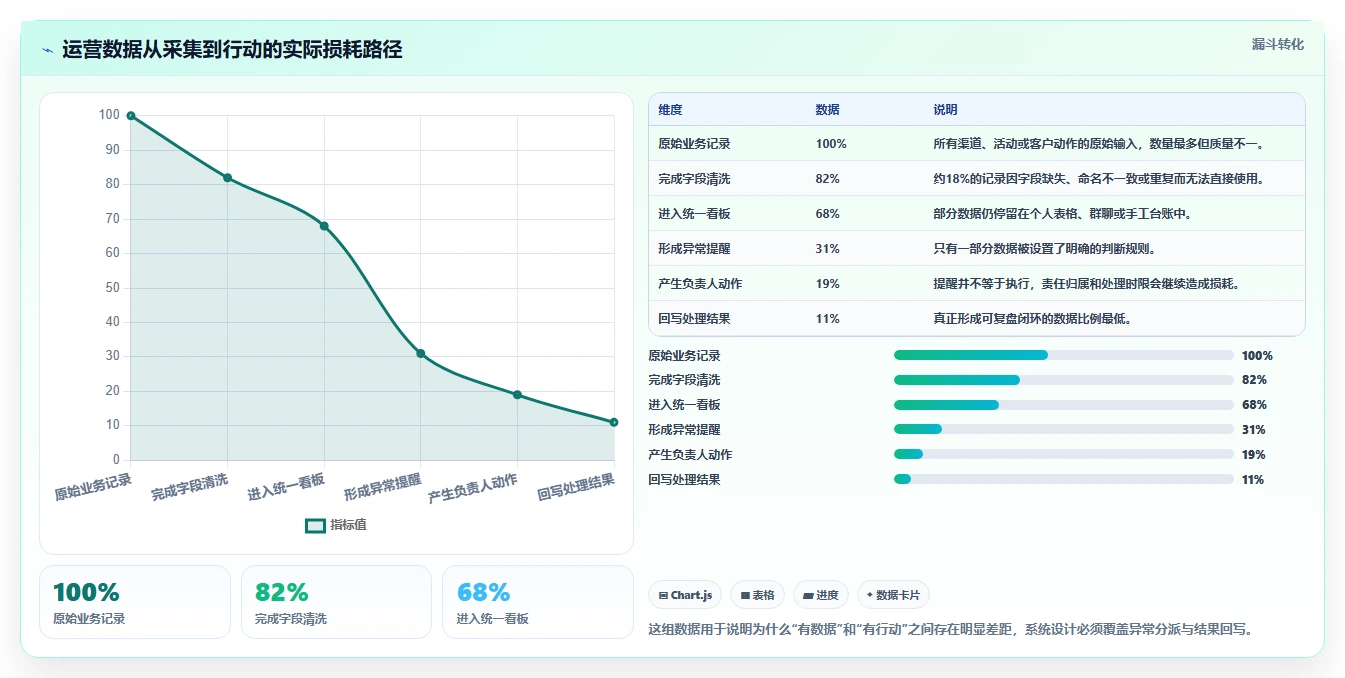This screenshot has height=678, width=1345.
Task: Toggle the 指标值 legend swatch in the chart
Action: click(316, 525)
